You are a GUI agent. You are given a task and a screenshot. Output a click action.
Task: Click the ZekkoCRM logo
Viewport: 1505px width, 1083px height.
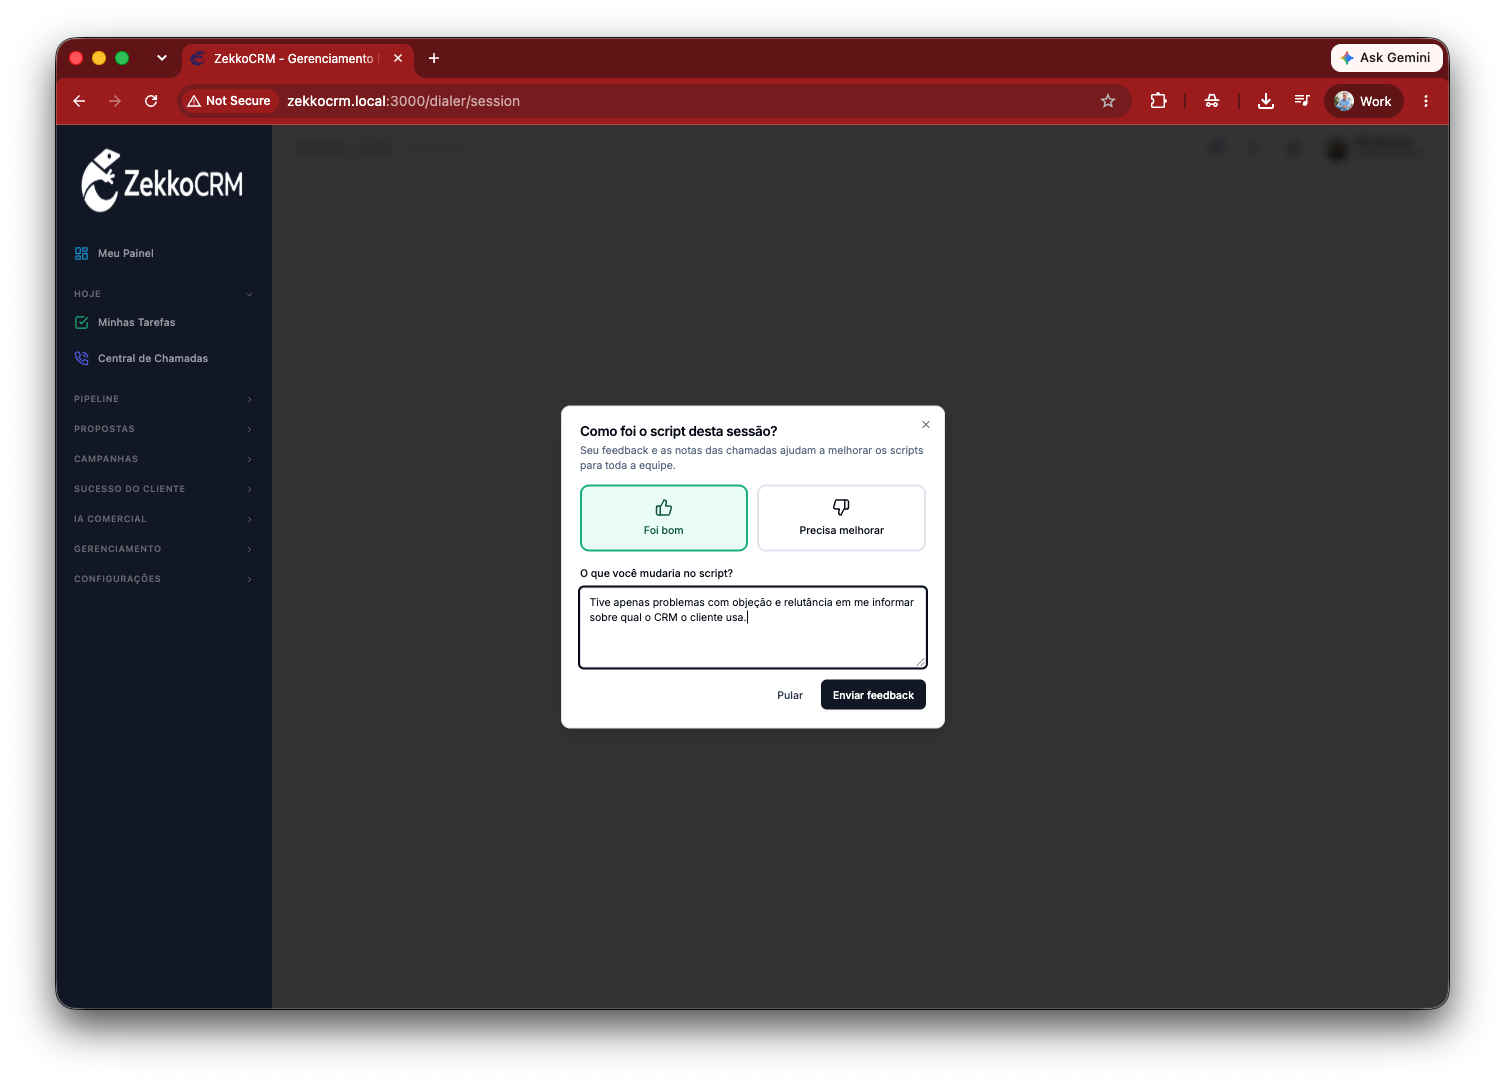coord(162,181)
